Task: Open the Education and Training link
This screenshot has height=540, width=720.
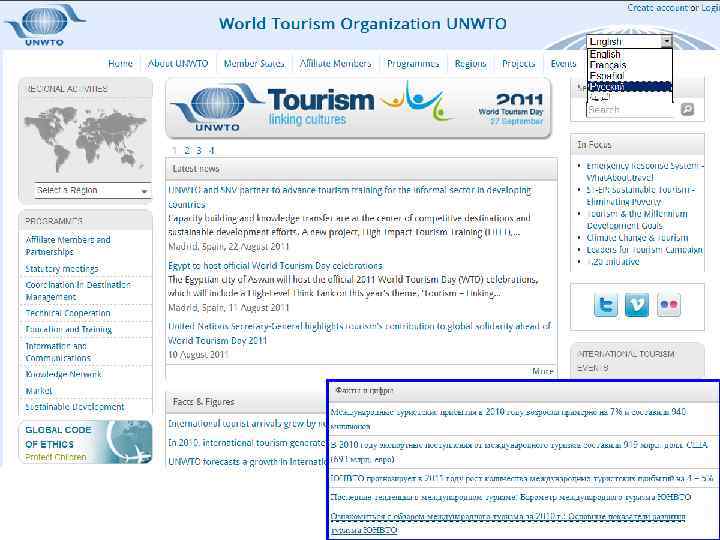Action: (69, 329)
